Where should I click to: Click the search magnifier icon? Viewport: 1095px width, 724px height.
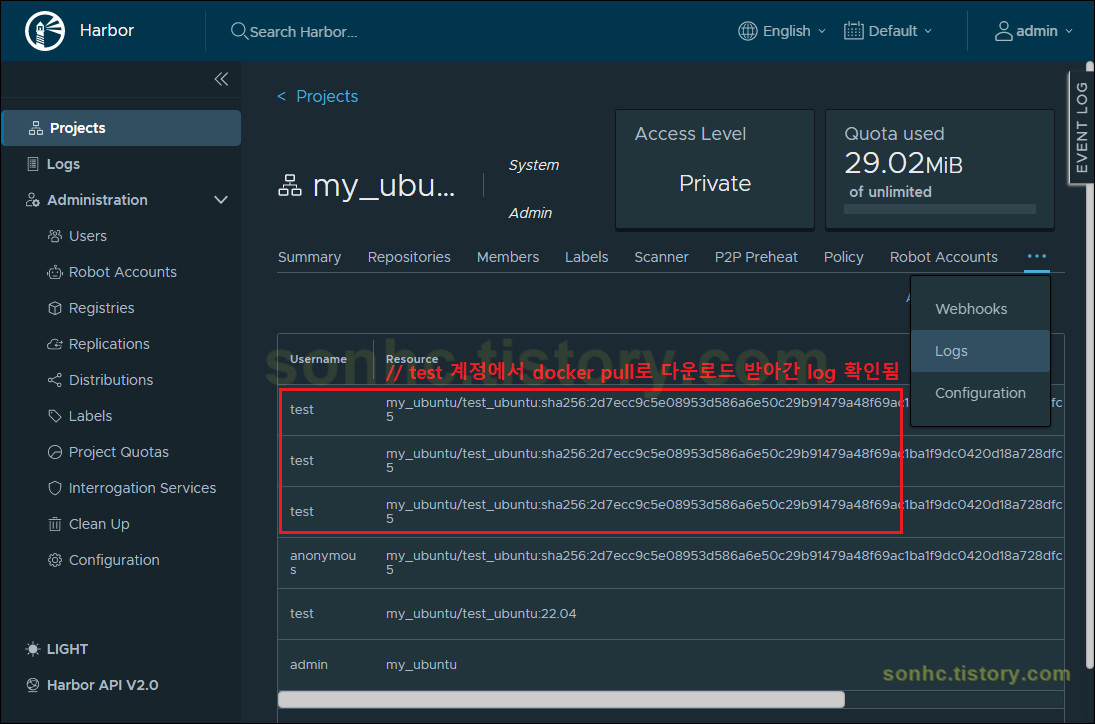coord(239,31)
